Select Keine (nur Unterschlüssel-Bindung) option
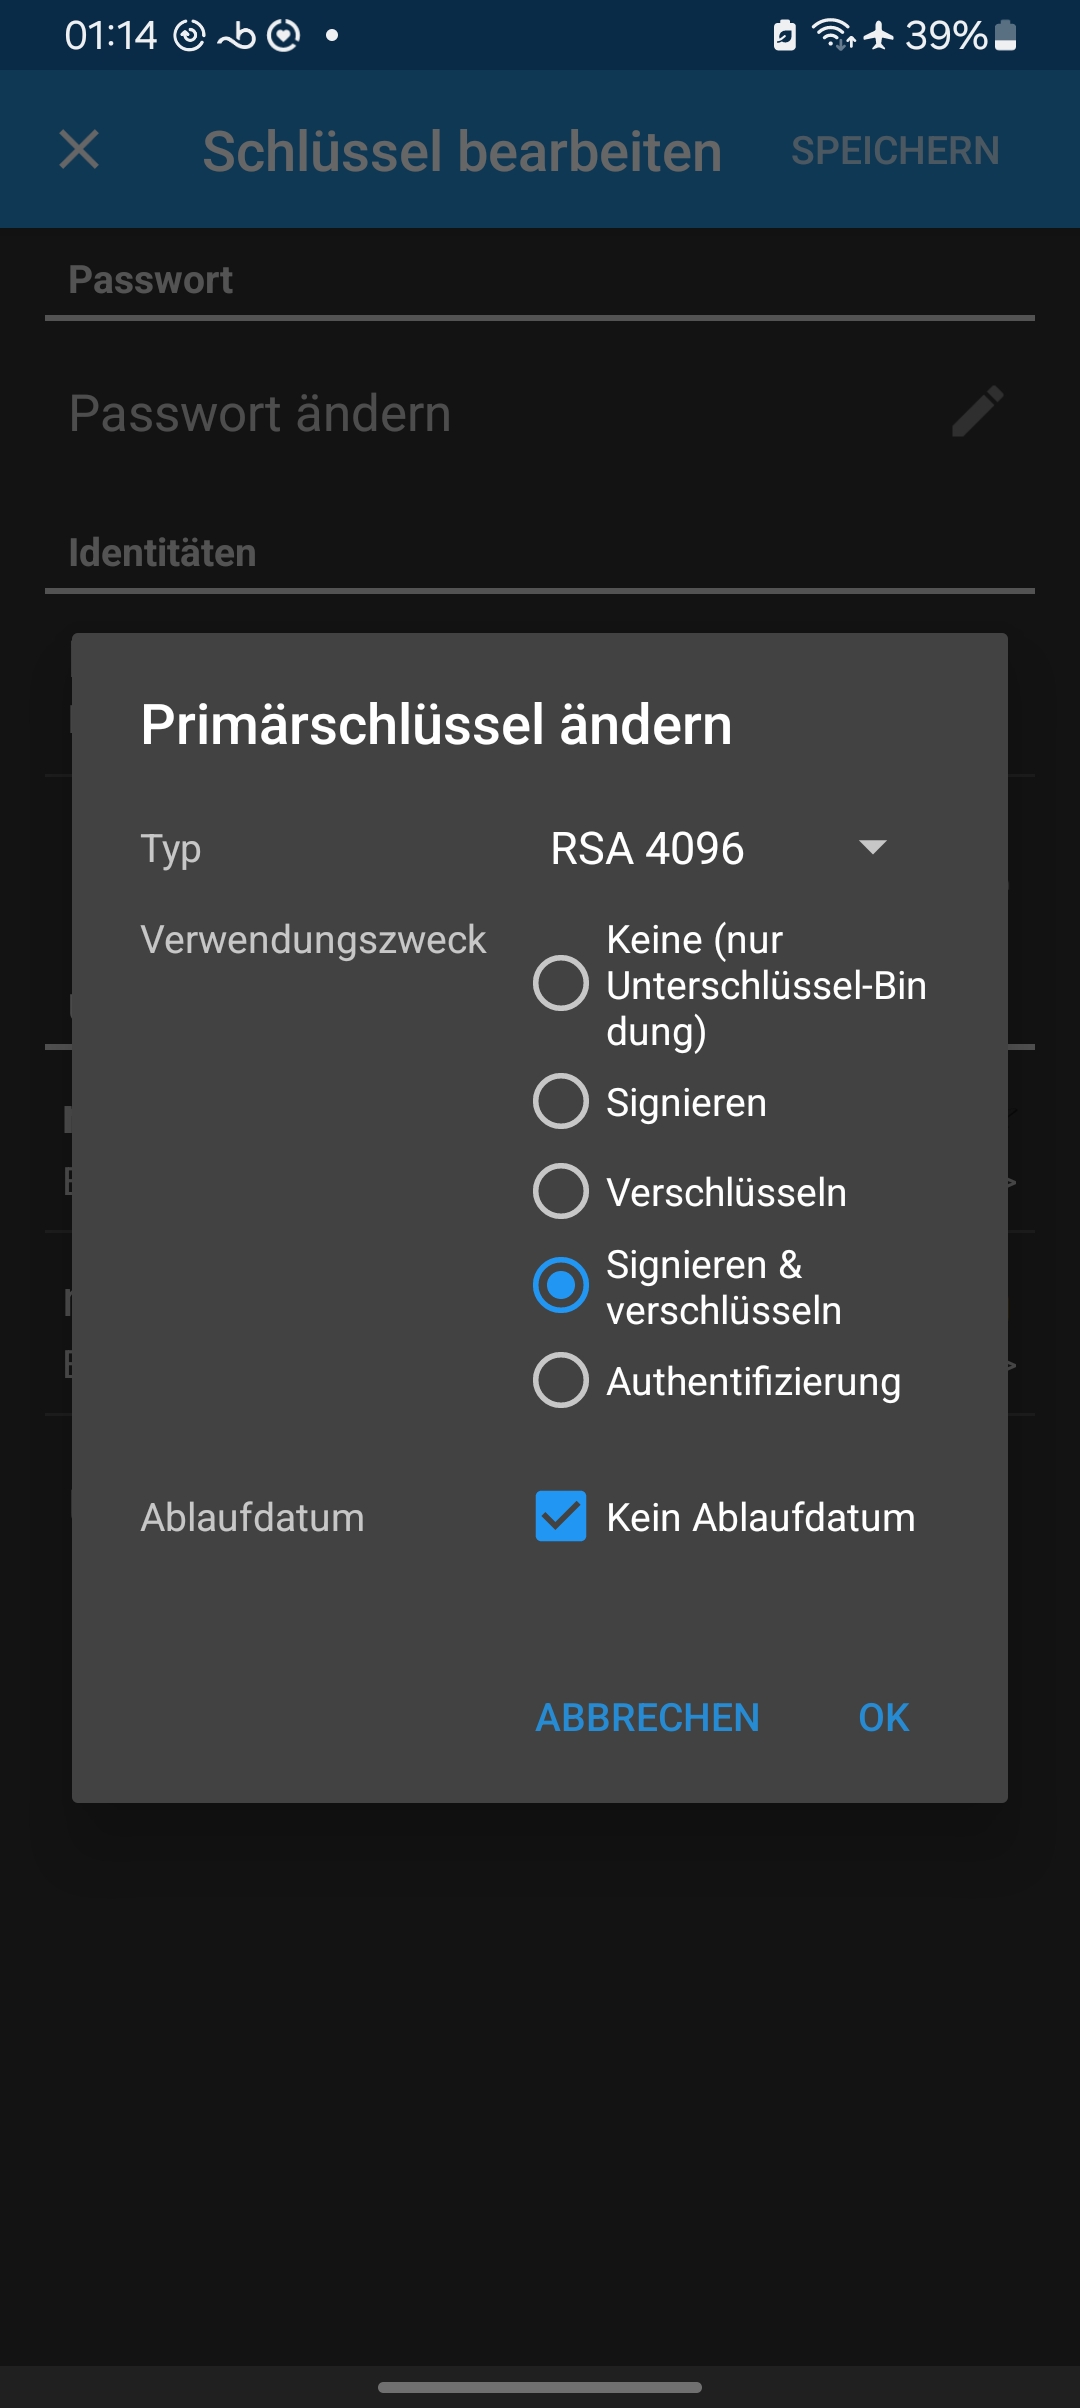Screen dimensions: 1080x2408 (x=561, y=985)
